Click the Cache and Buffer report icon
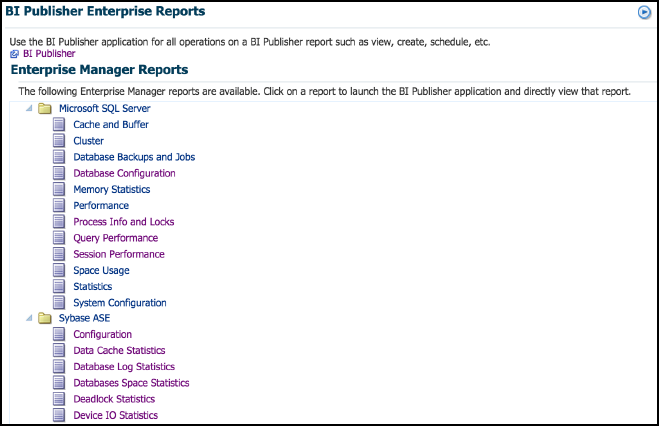 click(x=59, y=124)
